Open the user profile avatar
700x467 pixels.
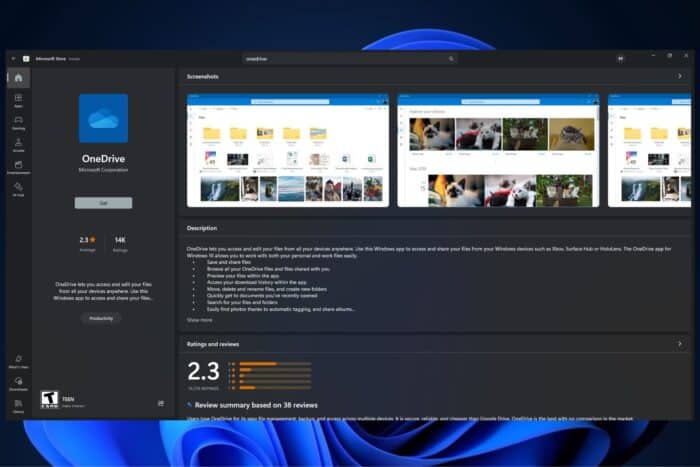(621, 58)
